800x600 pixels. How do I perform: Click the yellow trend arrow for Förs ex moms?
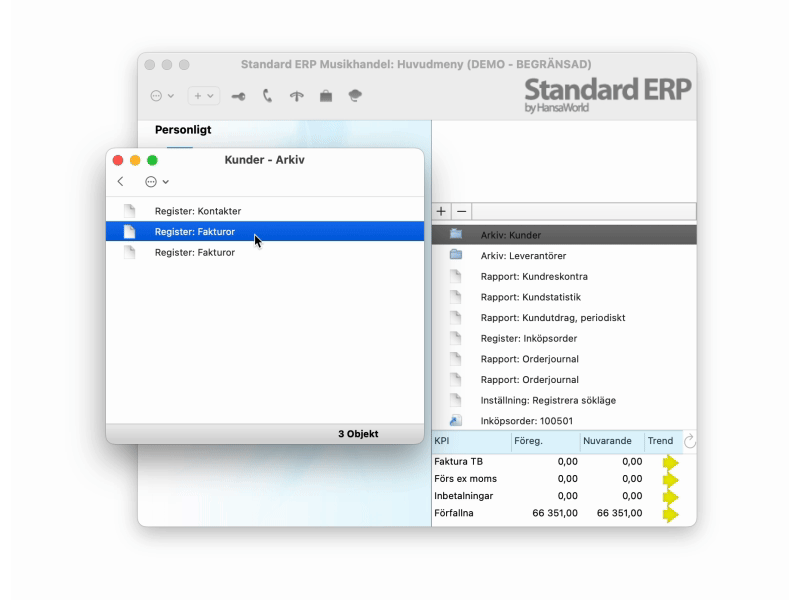(x=670, y=480)
